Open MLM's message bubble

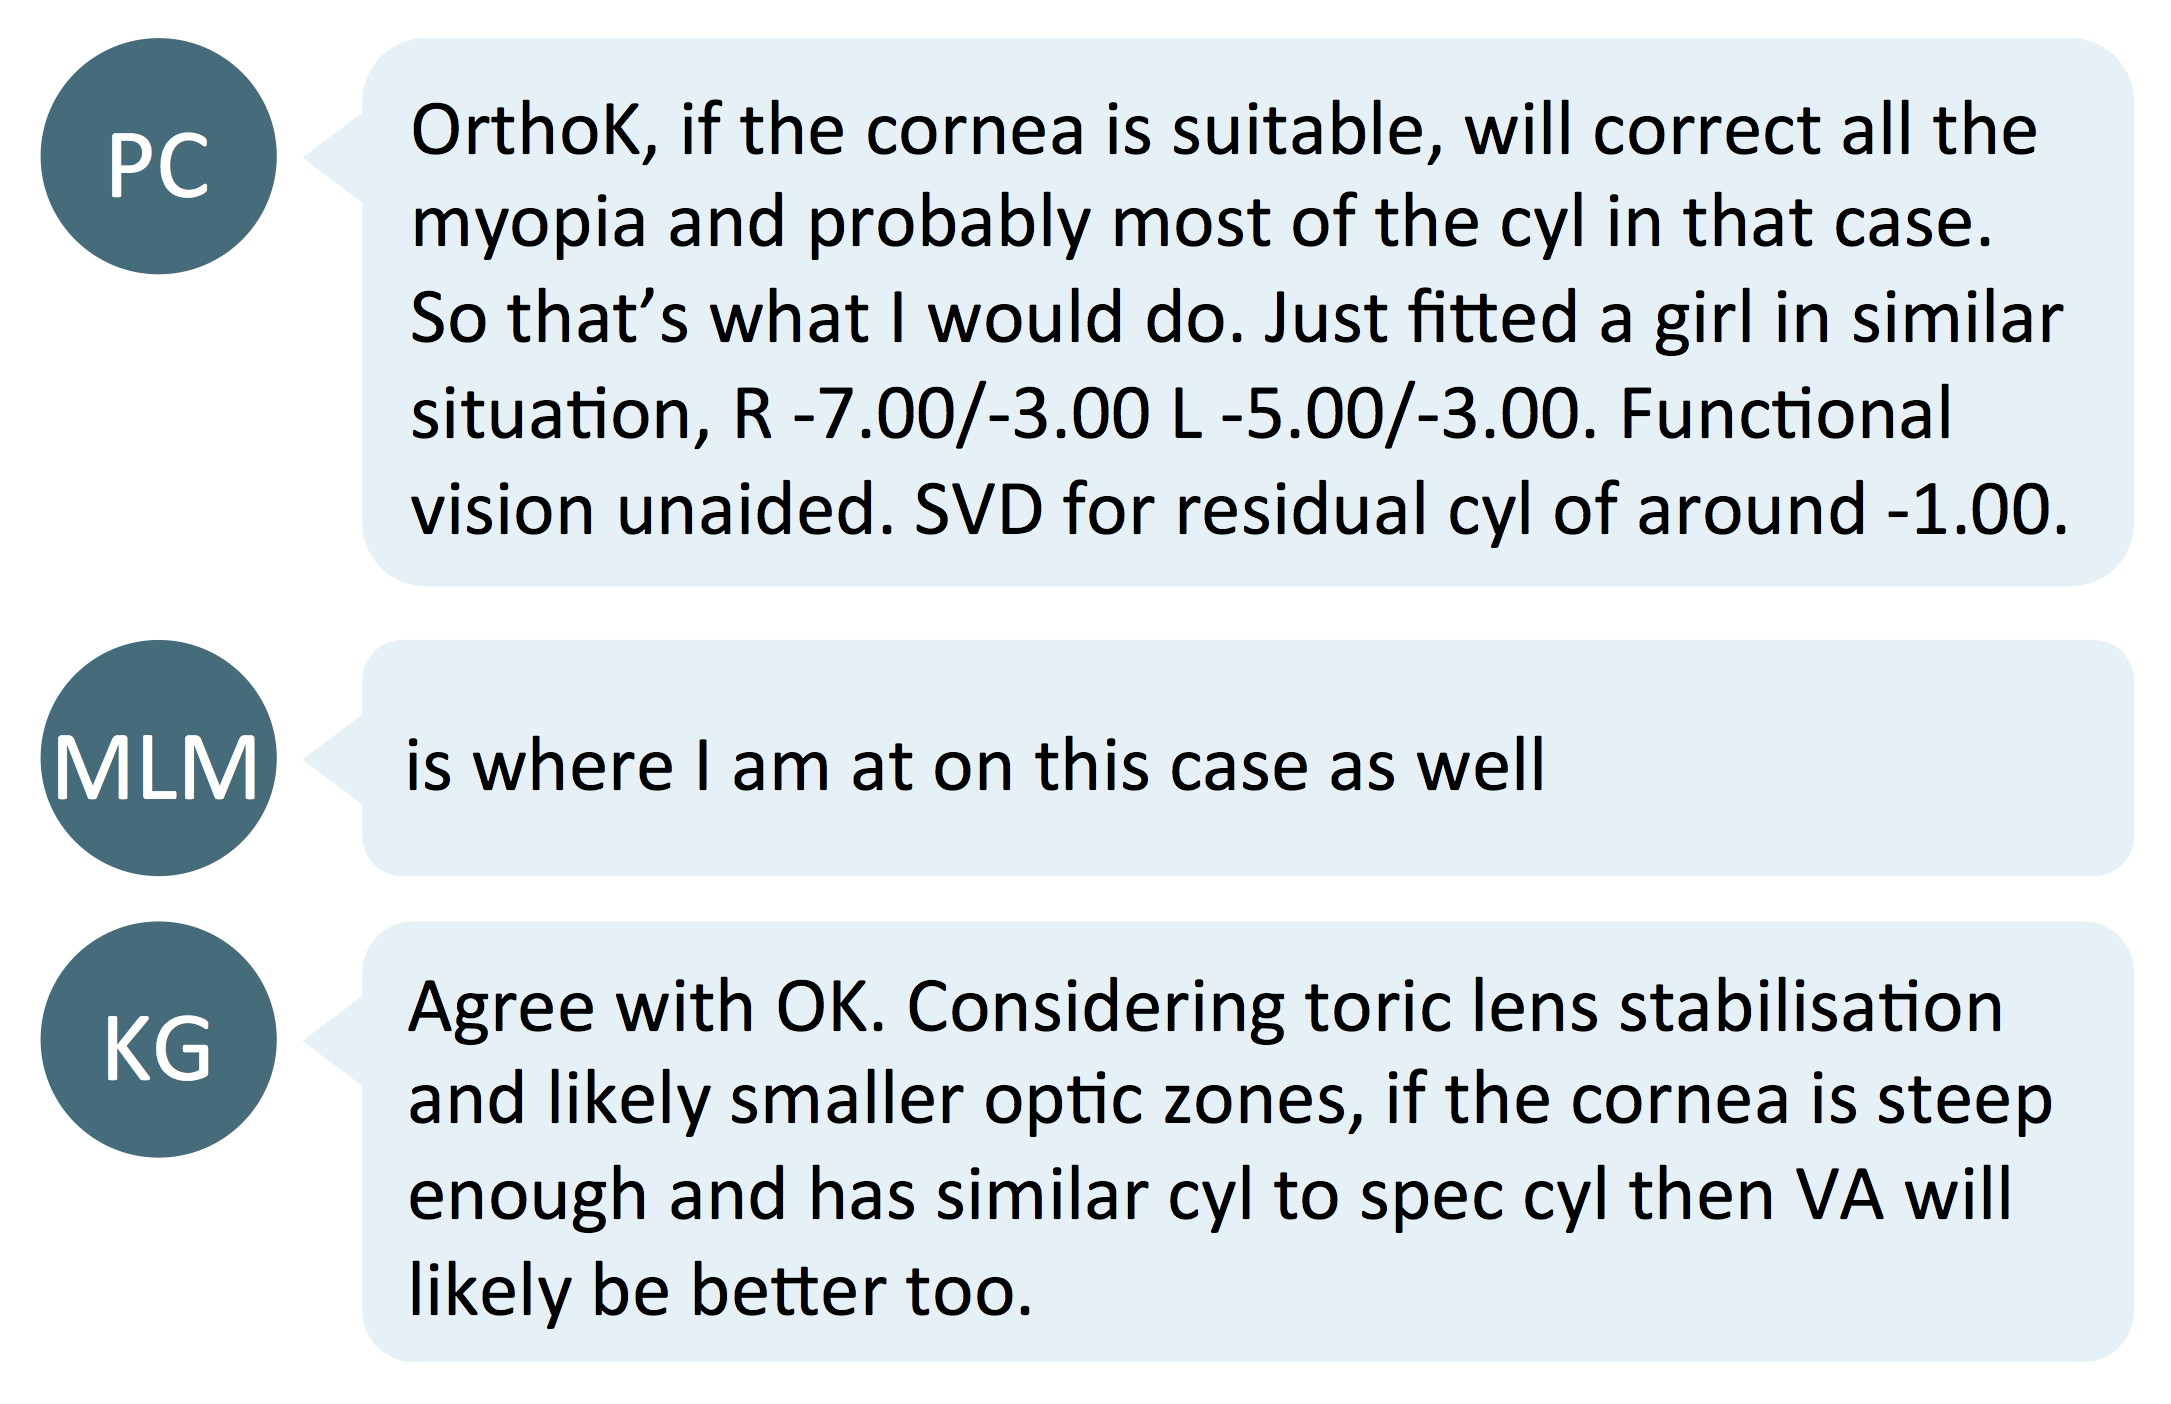point(1247,758)
